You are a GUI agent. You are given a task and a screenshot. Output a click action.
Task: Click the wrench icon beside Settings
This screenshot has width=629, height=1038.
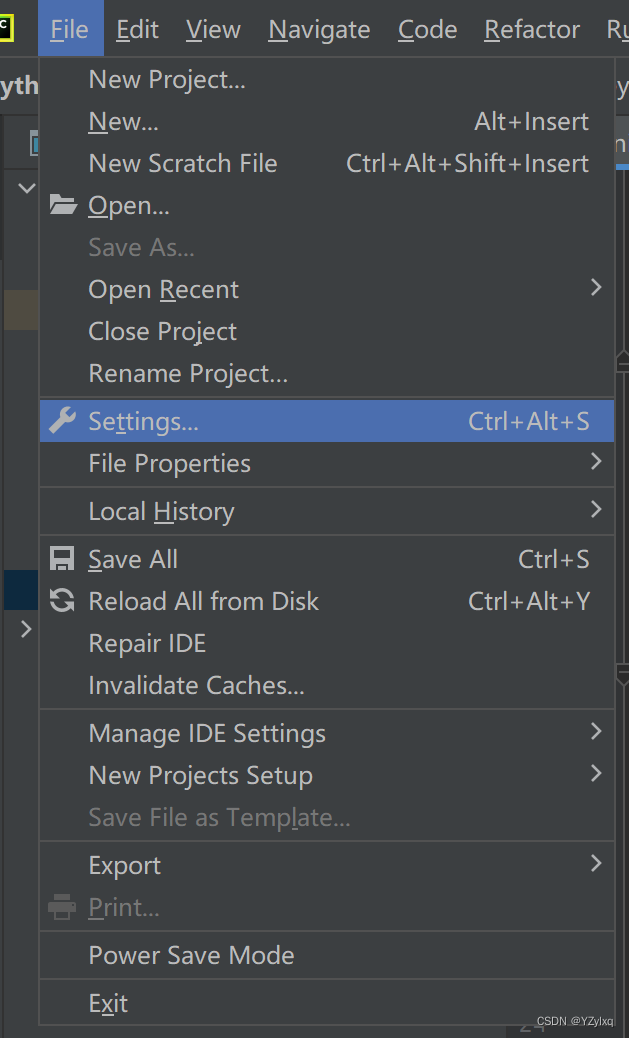pyautogui.click(x=63, y=421)
